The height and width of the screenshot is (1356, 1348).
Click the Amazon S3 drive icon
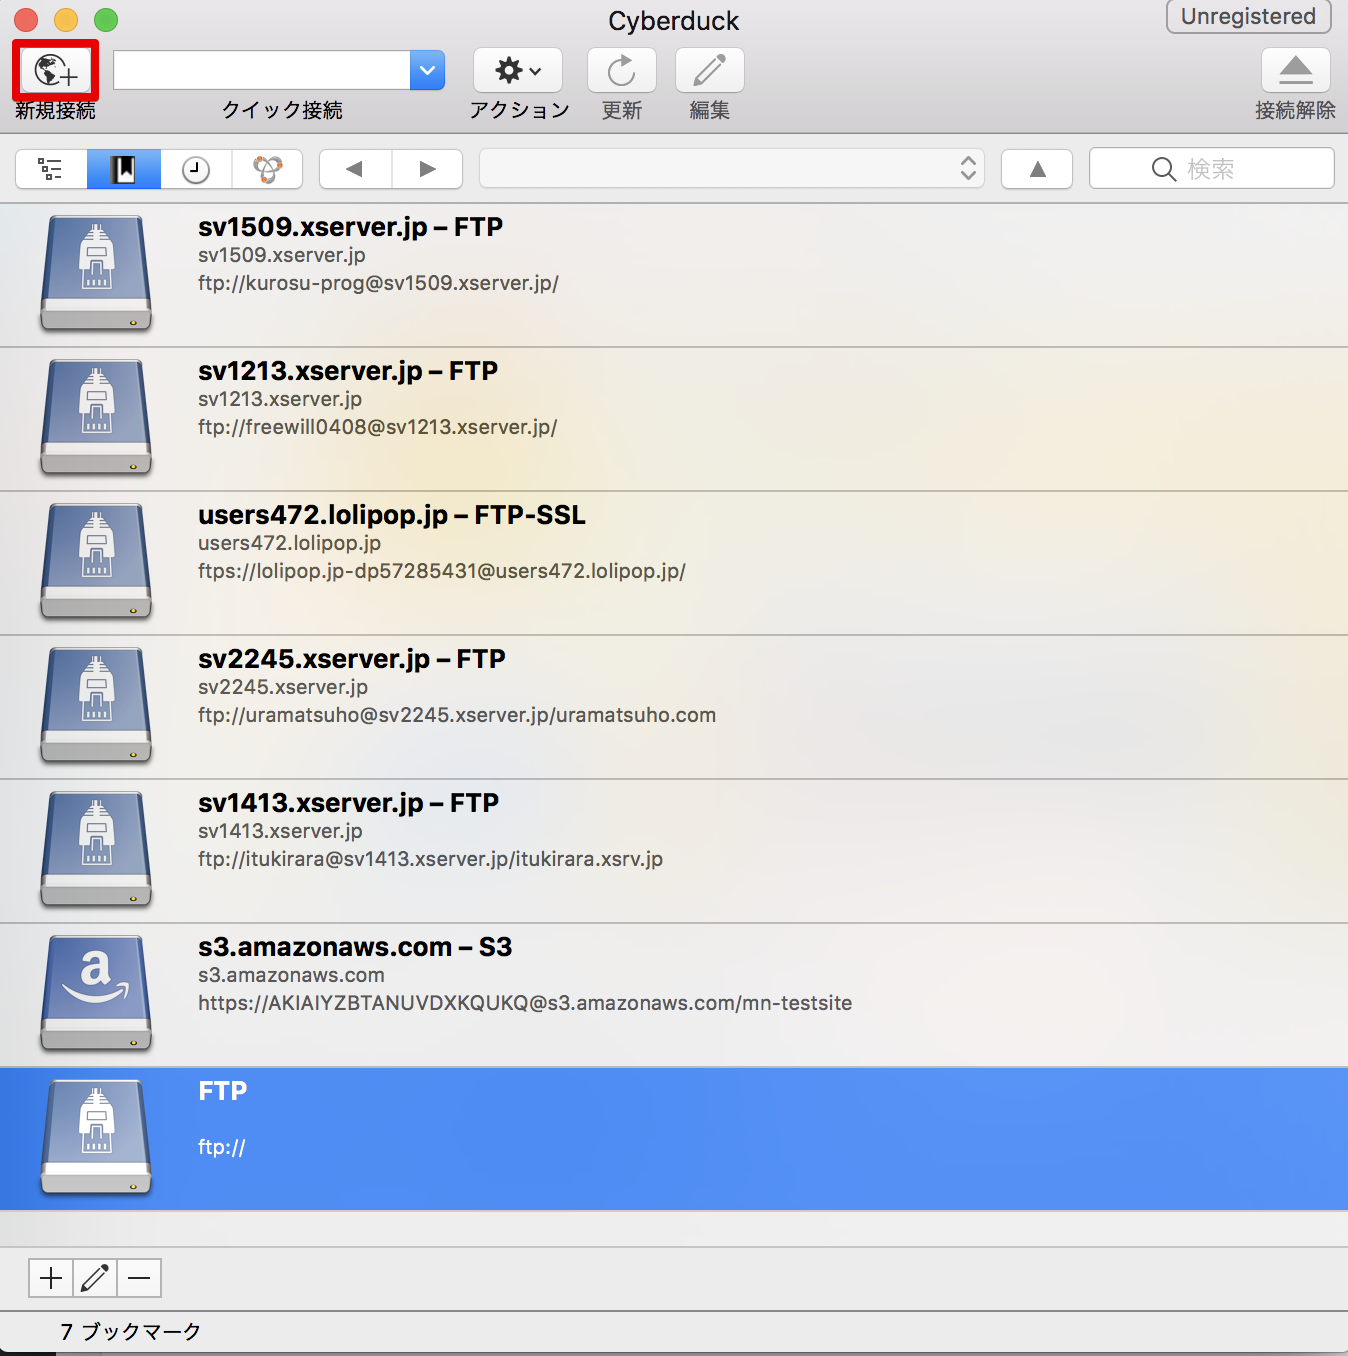click(x=96, y=993)
